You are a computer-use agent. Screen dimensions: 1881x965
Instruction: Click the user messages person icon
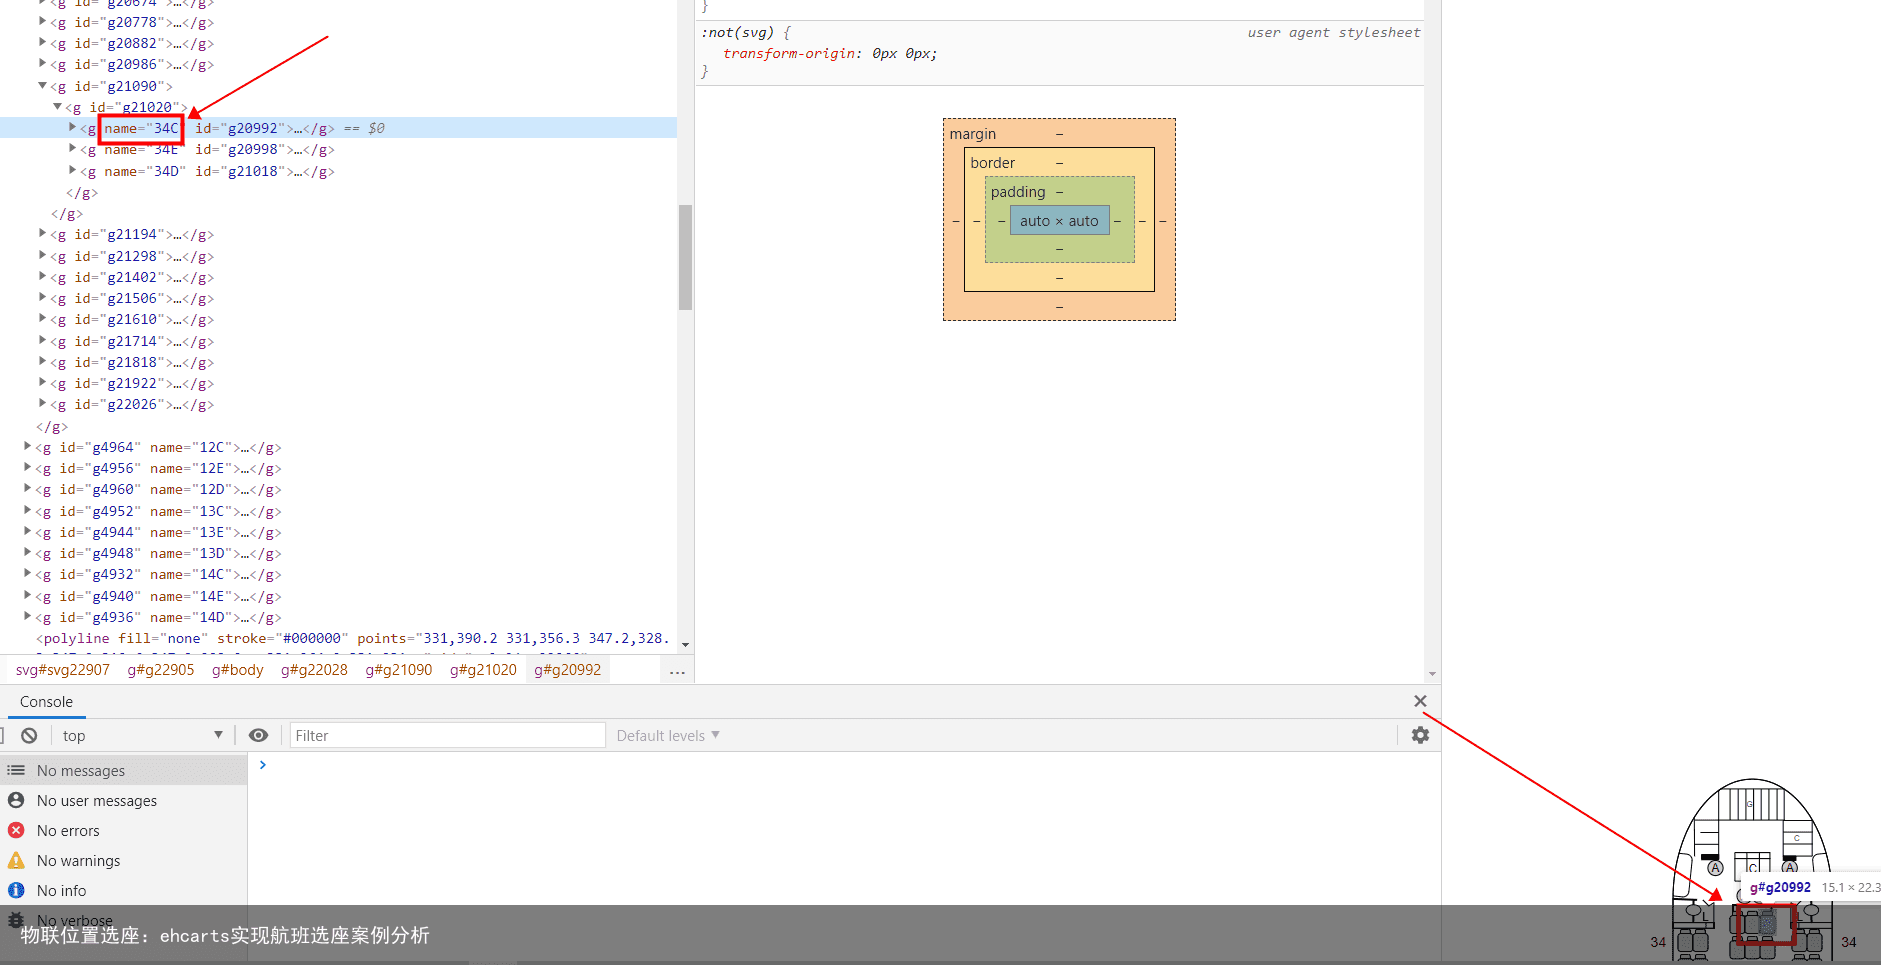tap(16, 800)
